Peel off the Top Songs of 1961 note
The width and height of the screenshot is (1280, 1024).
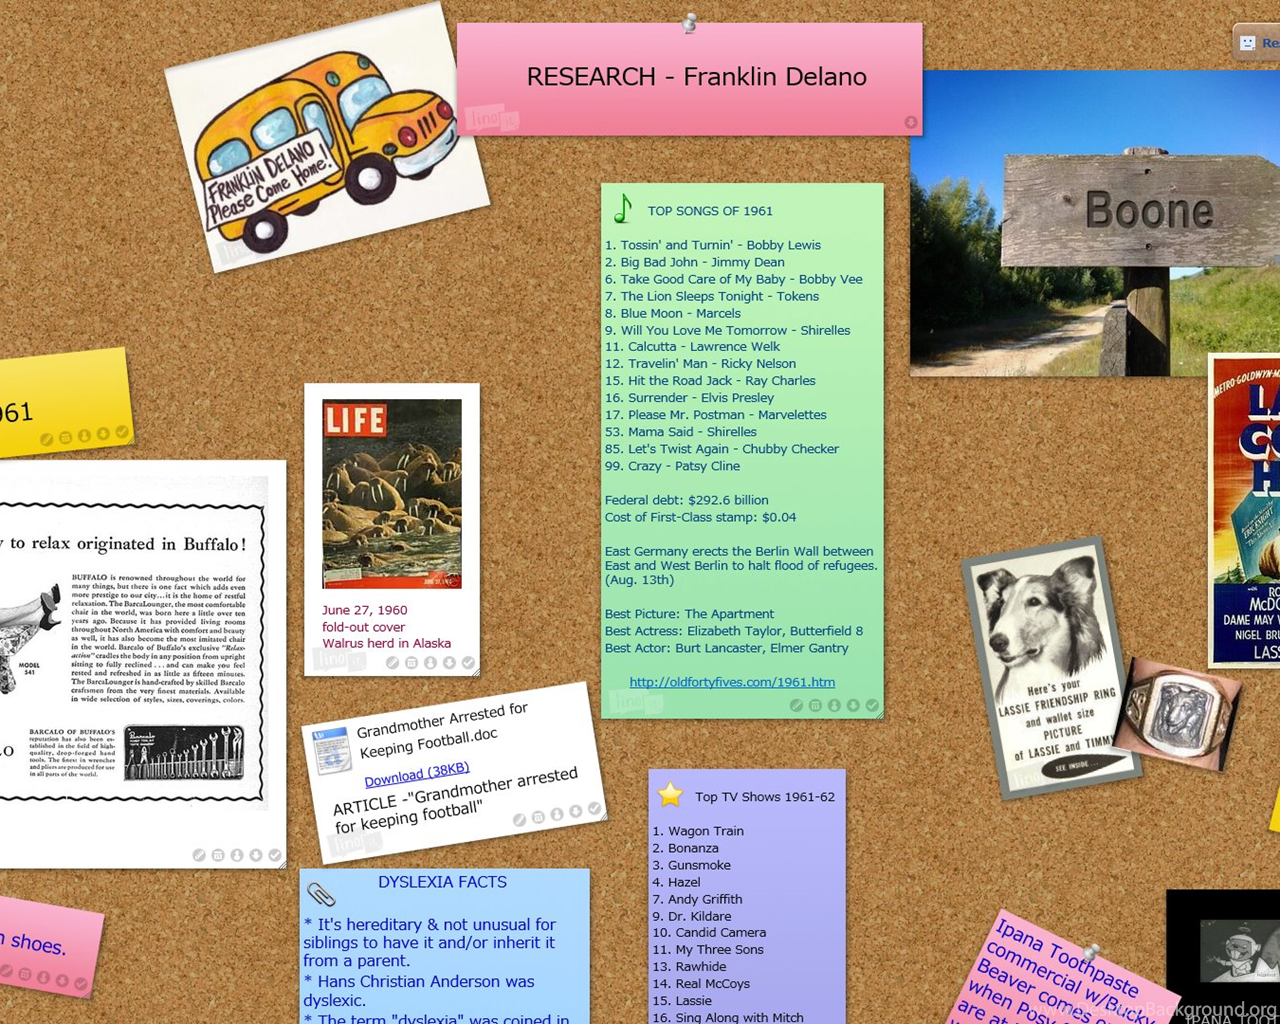tap(872, 705)
